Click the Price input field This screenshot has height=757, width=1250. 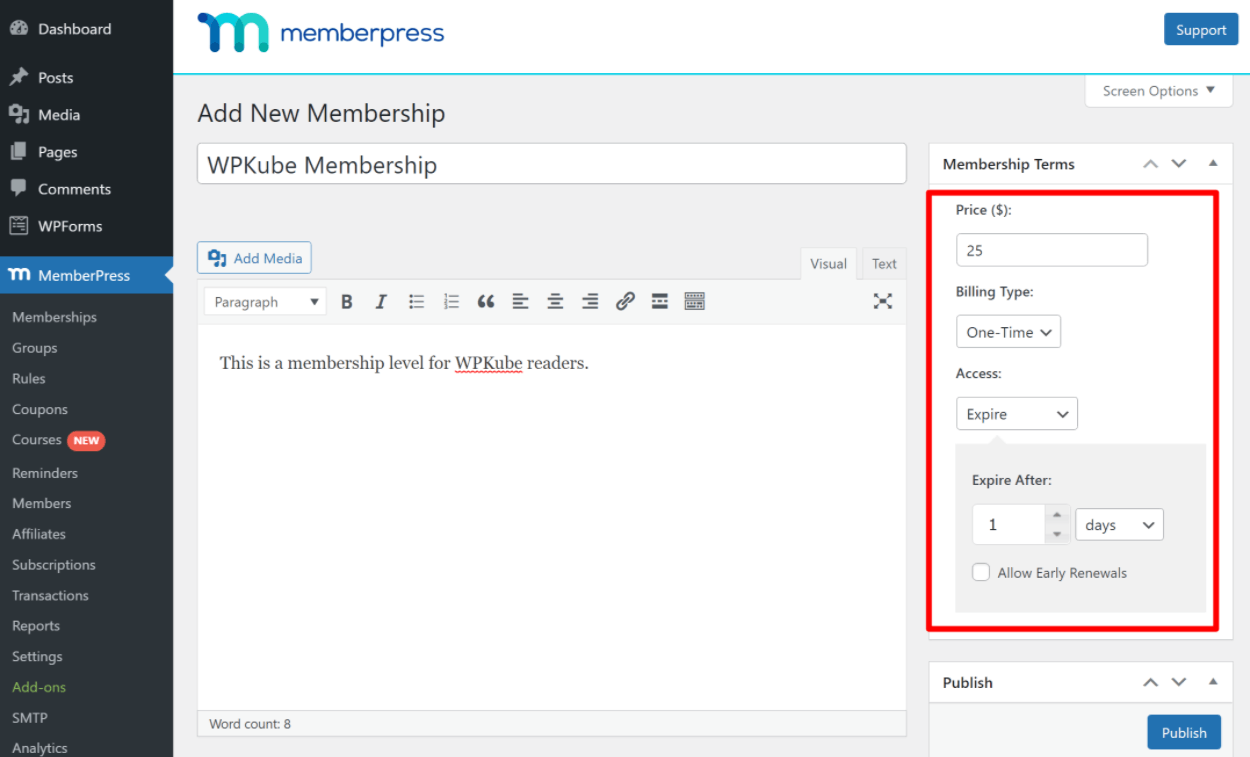pos(1052,250)
